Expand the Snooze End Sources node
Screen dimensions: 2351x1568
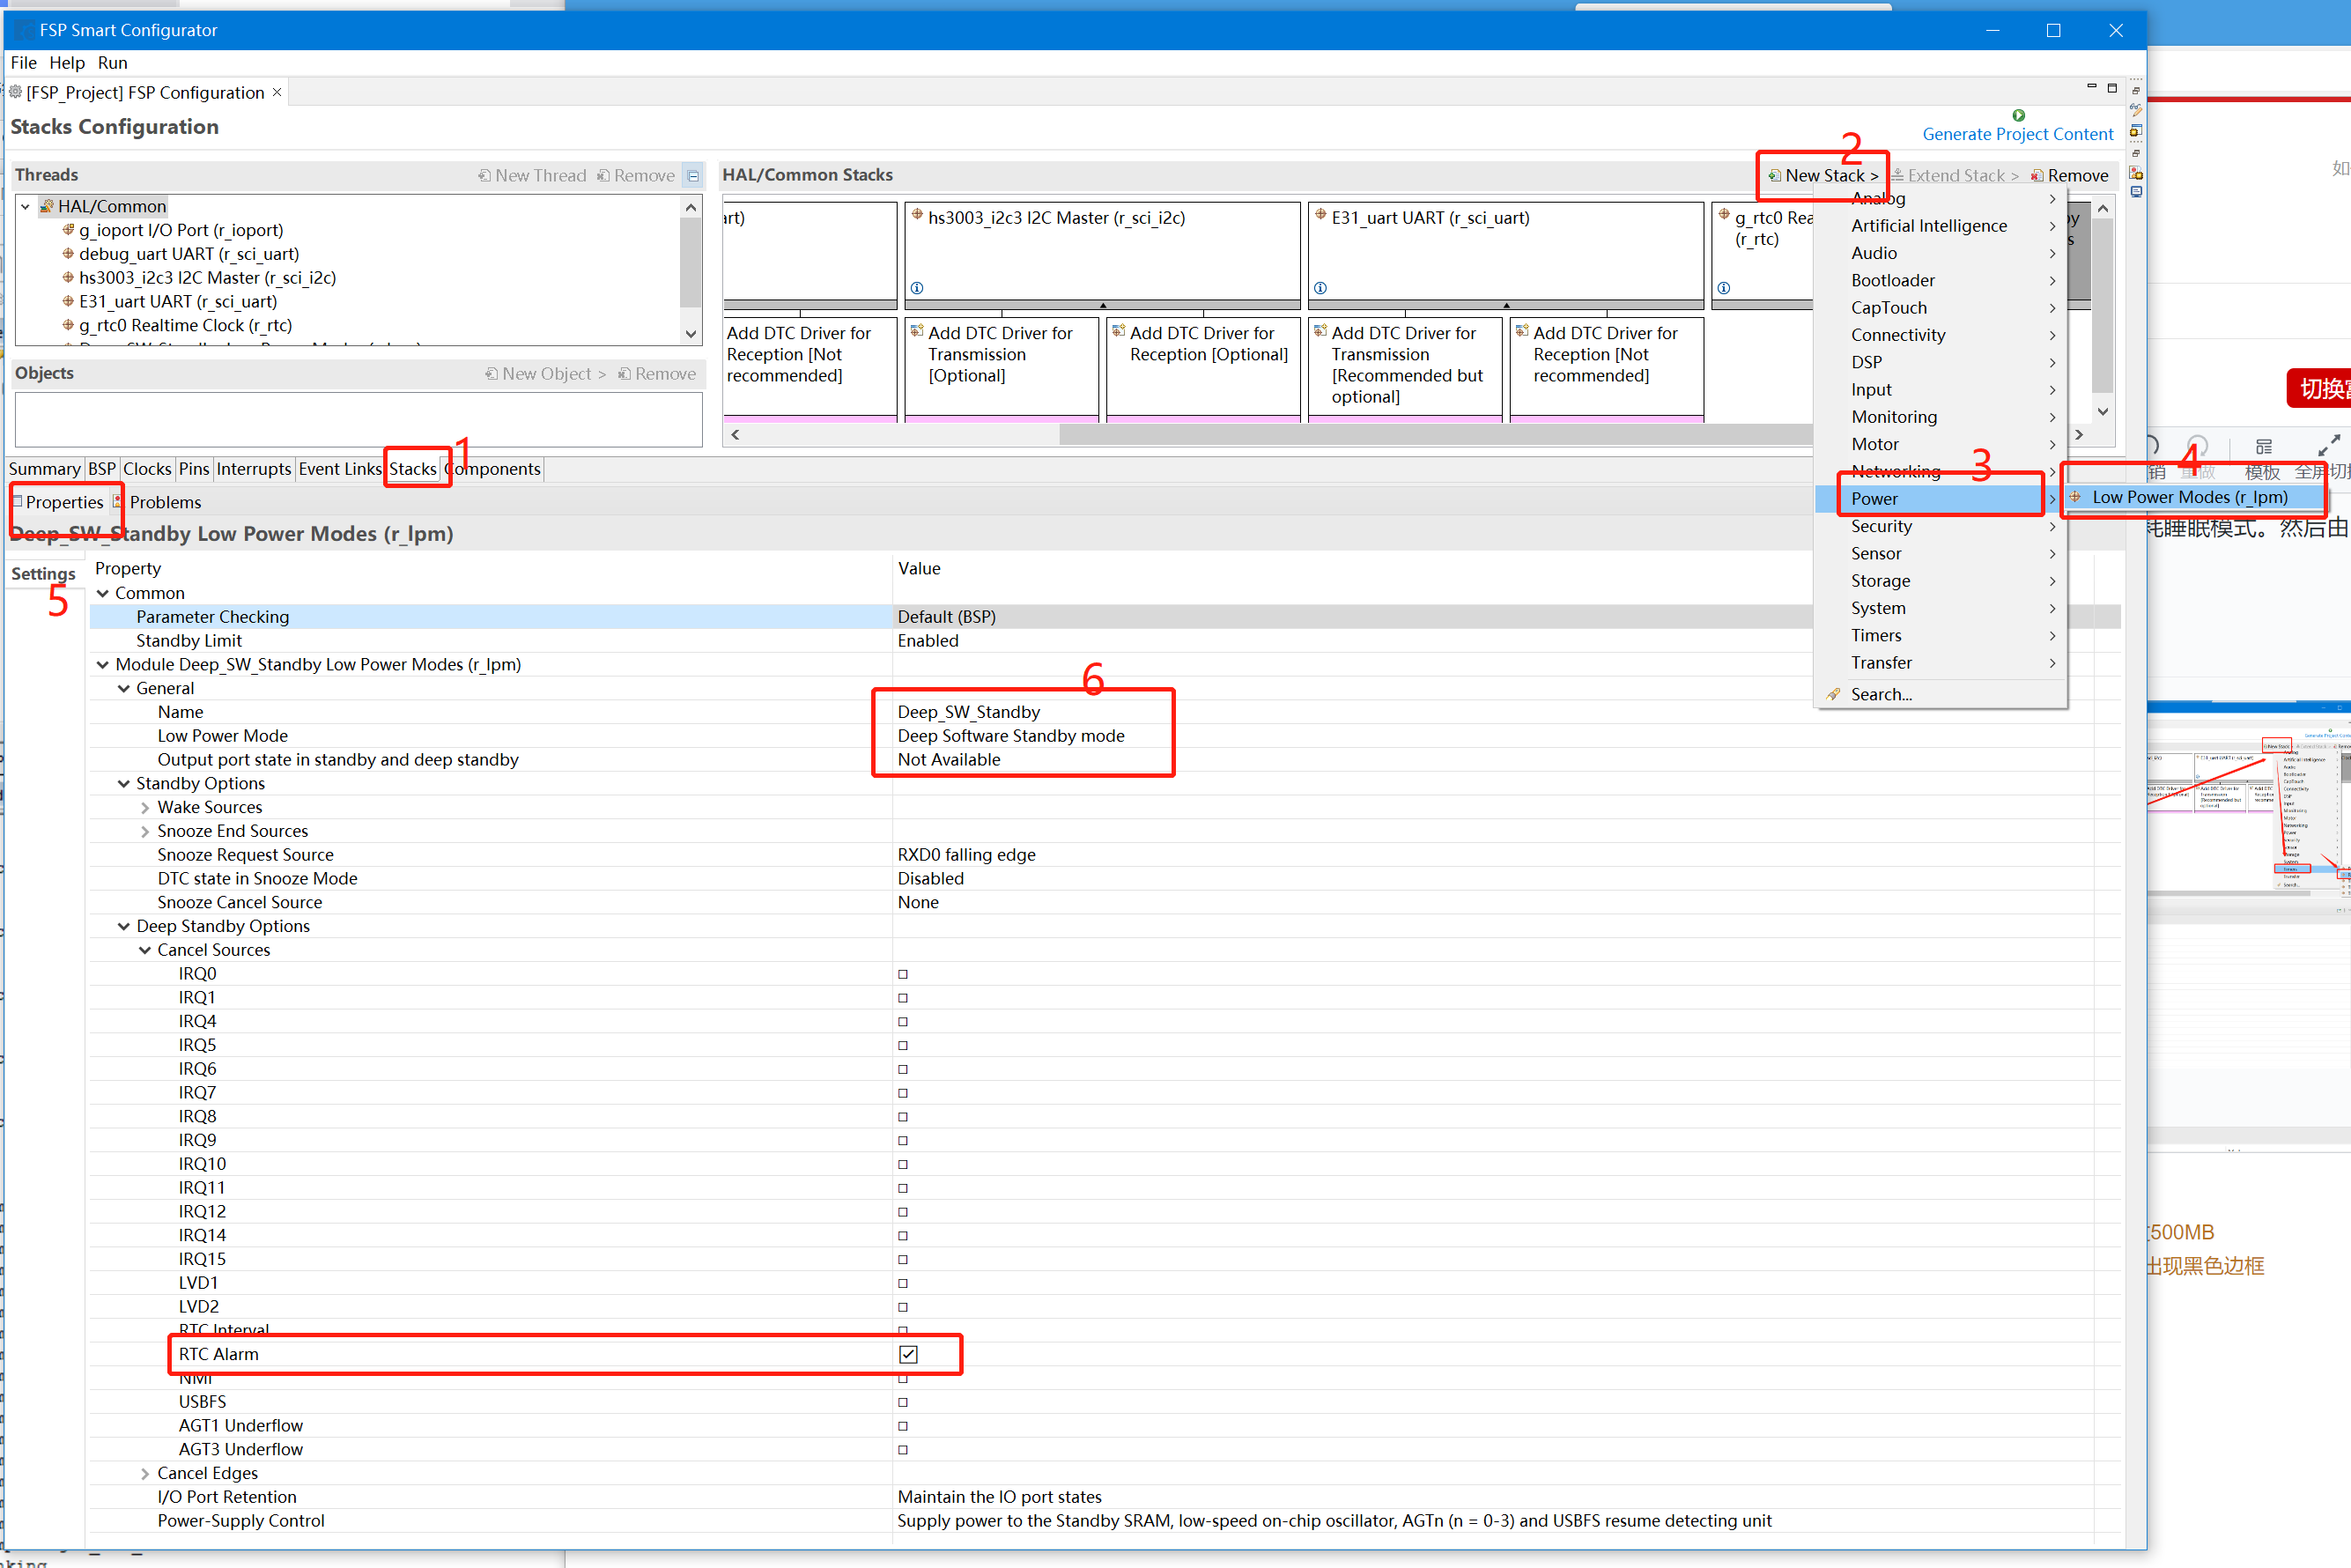[x=144, y=831]
